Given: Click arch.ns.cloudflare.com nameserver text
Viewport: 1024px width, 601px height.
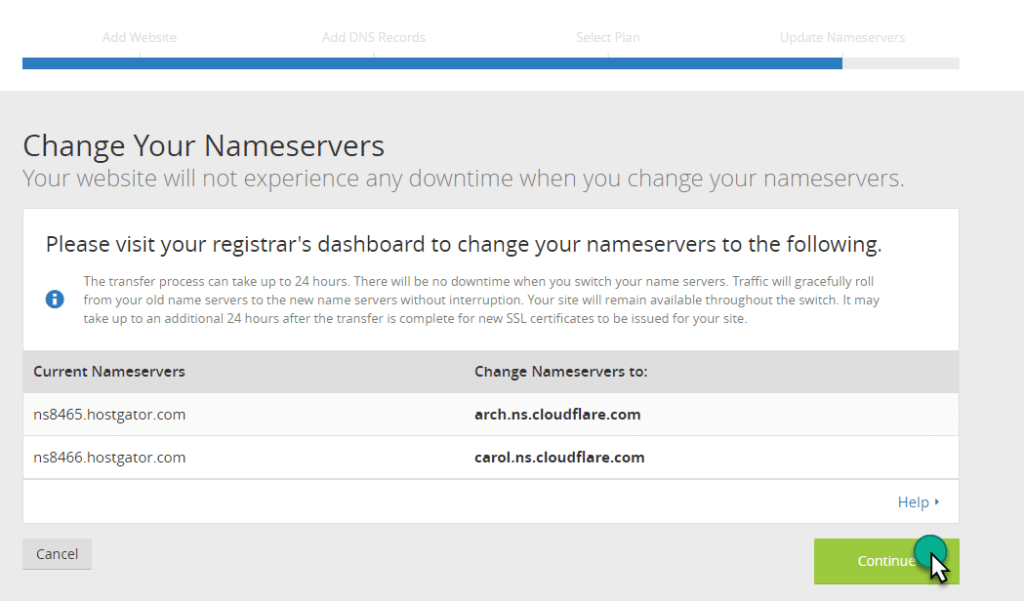Looking at the screenshot, I should [558, 414].
